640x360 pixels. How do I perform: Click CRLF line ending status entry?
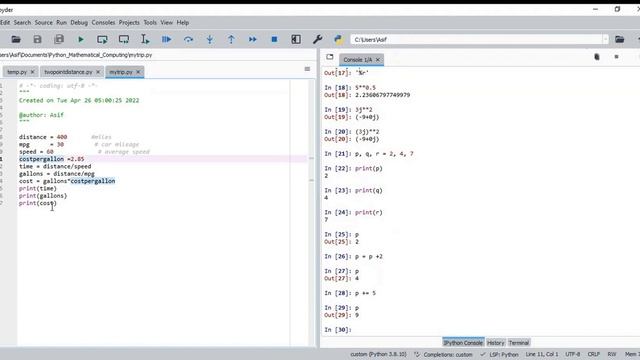593,354
